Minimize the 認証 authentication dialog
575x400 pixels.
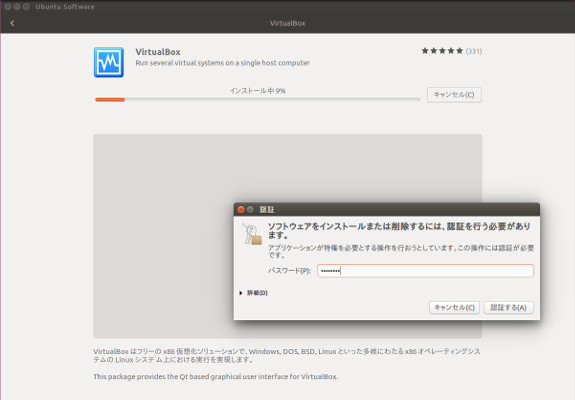coord(250,209)
